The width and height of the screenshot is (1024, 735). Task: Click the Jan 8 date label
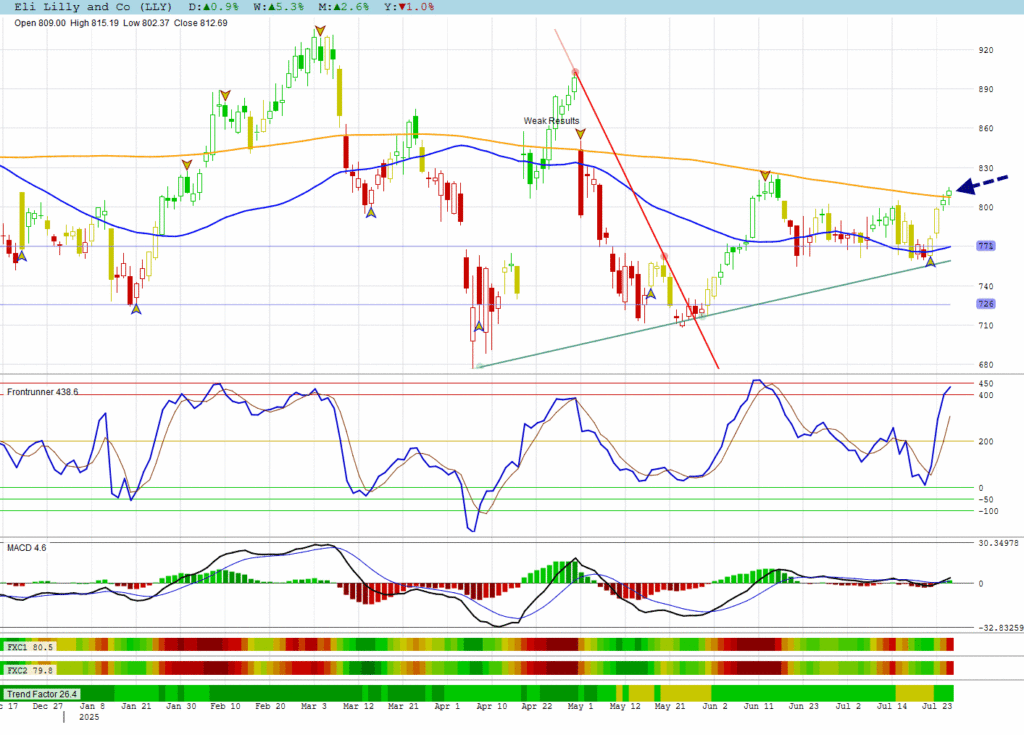click(92, 706)
